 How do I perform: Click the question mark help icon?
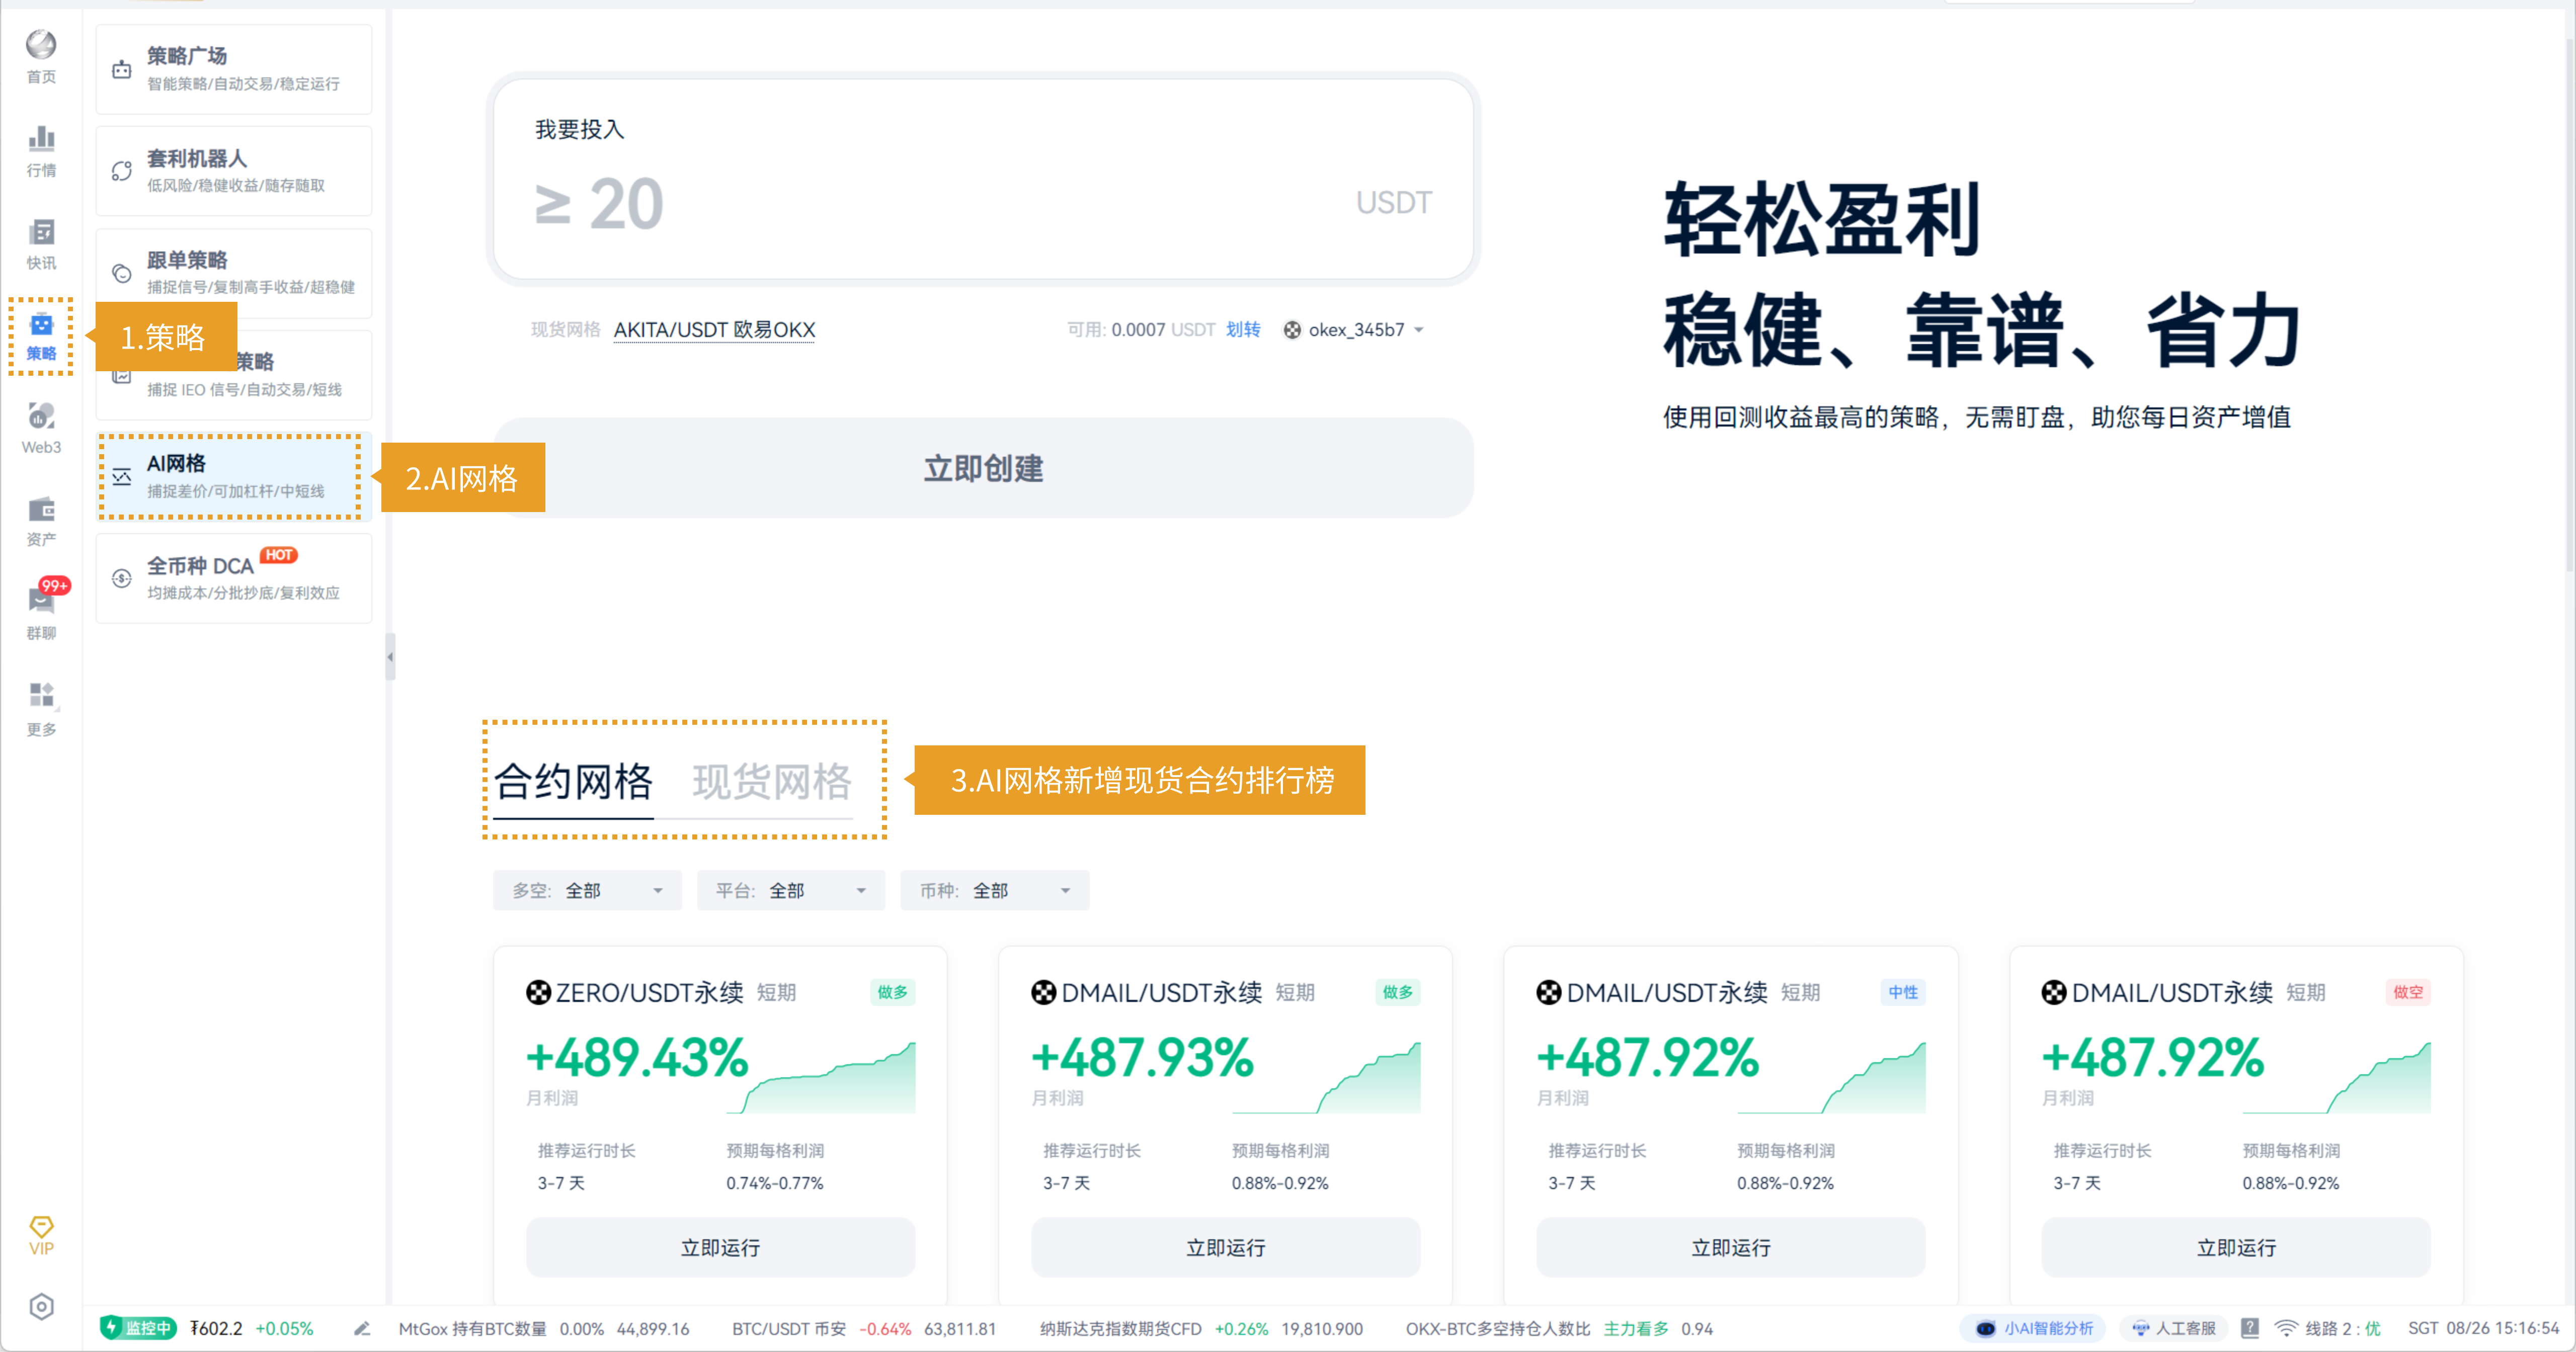click(2250, 1328)
